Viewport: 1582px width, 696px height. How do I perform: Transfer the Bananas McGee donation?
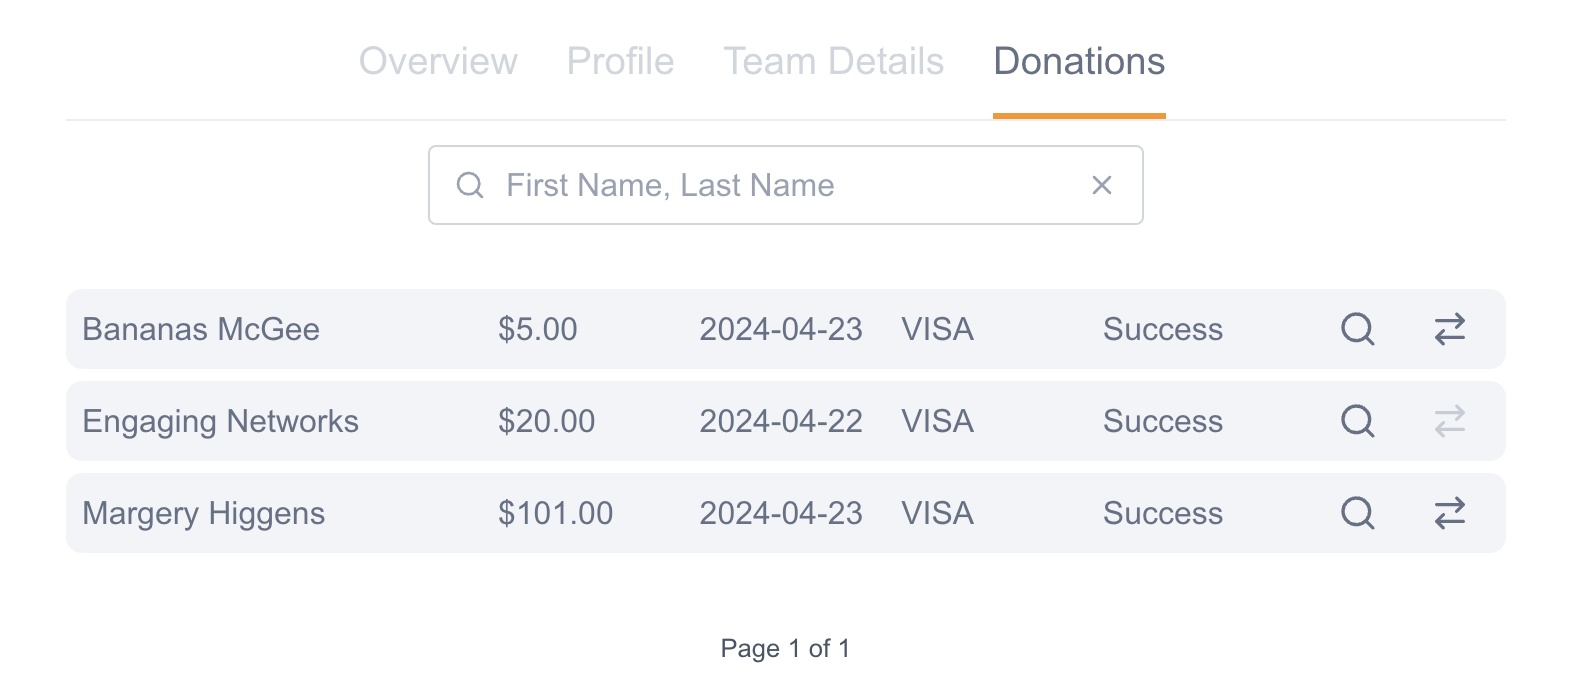click(x=1449, y=329)
